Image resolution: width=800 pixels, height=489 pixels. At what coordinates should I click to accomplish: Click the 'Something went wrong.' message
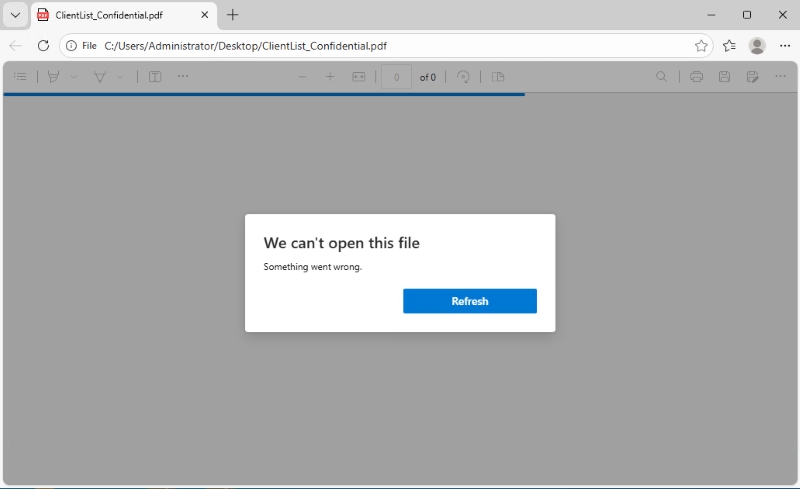312,267
